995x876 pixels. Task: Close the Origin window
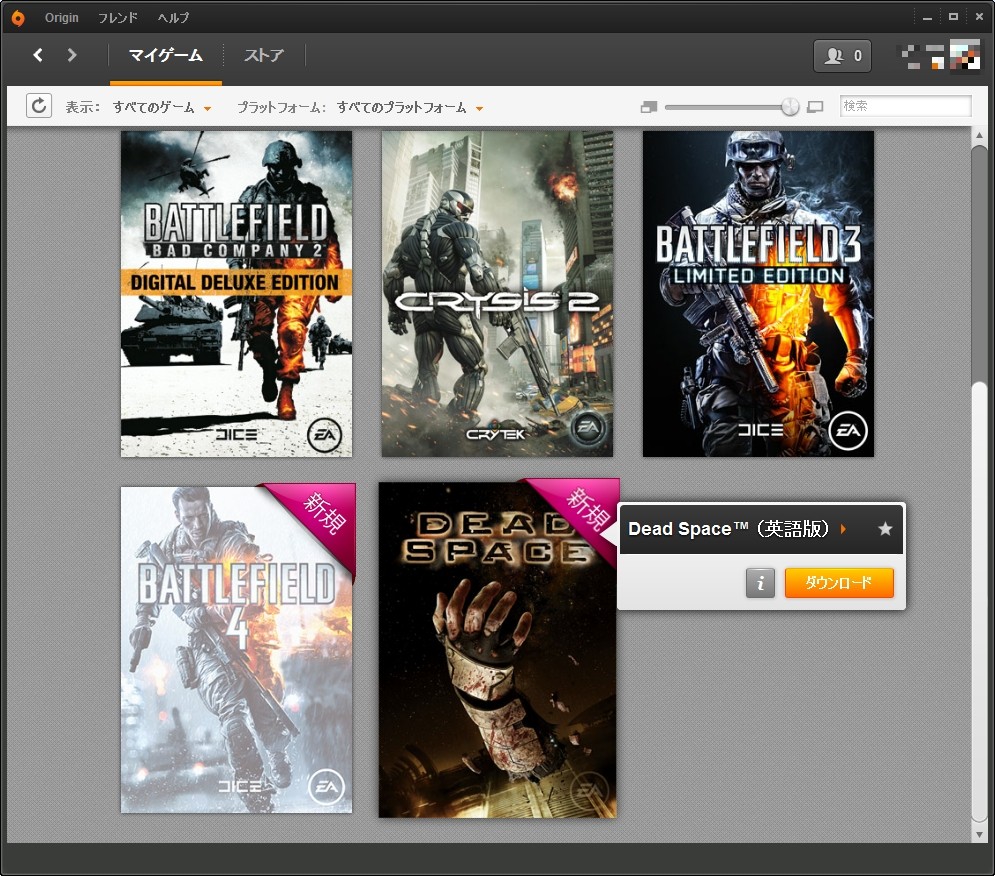click(979, 17)
